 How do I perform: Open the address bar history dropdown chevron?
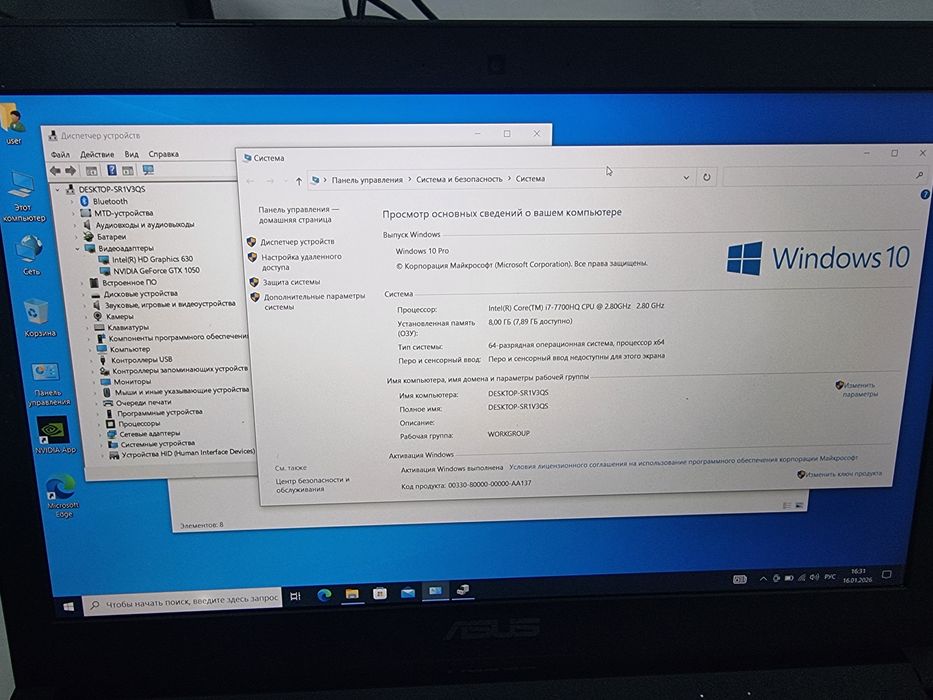(686, 177)
